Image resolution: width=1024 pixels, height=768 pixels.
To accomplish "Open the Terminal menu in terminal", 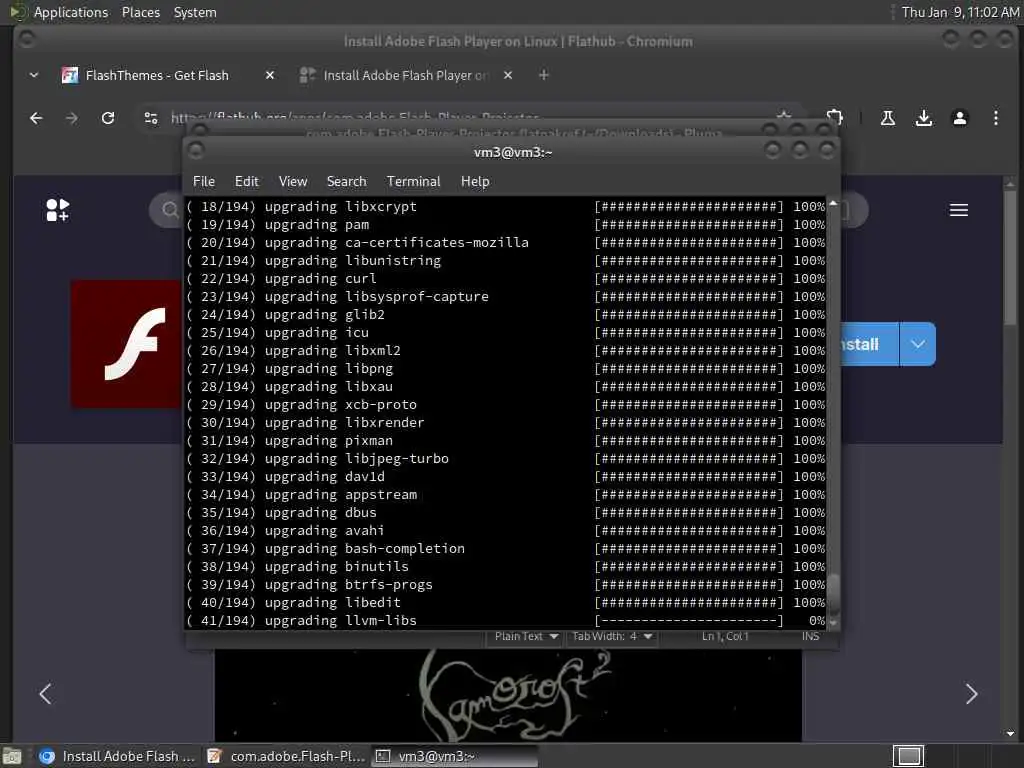I will click(413, 182).
